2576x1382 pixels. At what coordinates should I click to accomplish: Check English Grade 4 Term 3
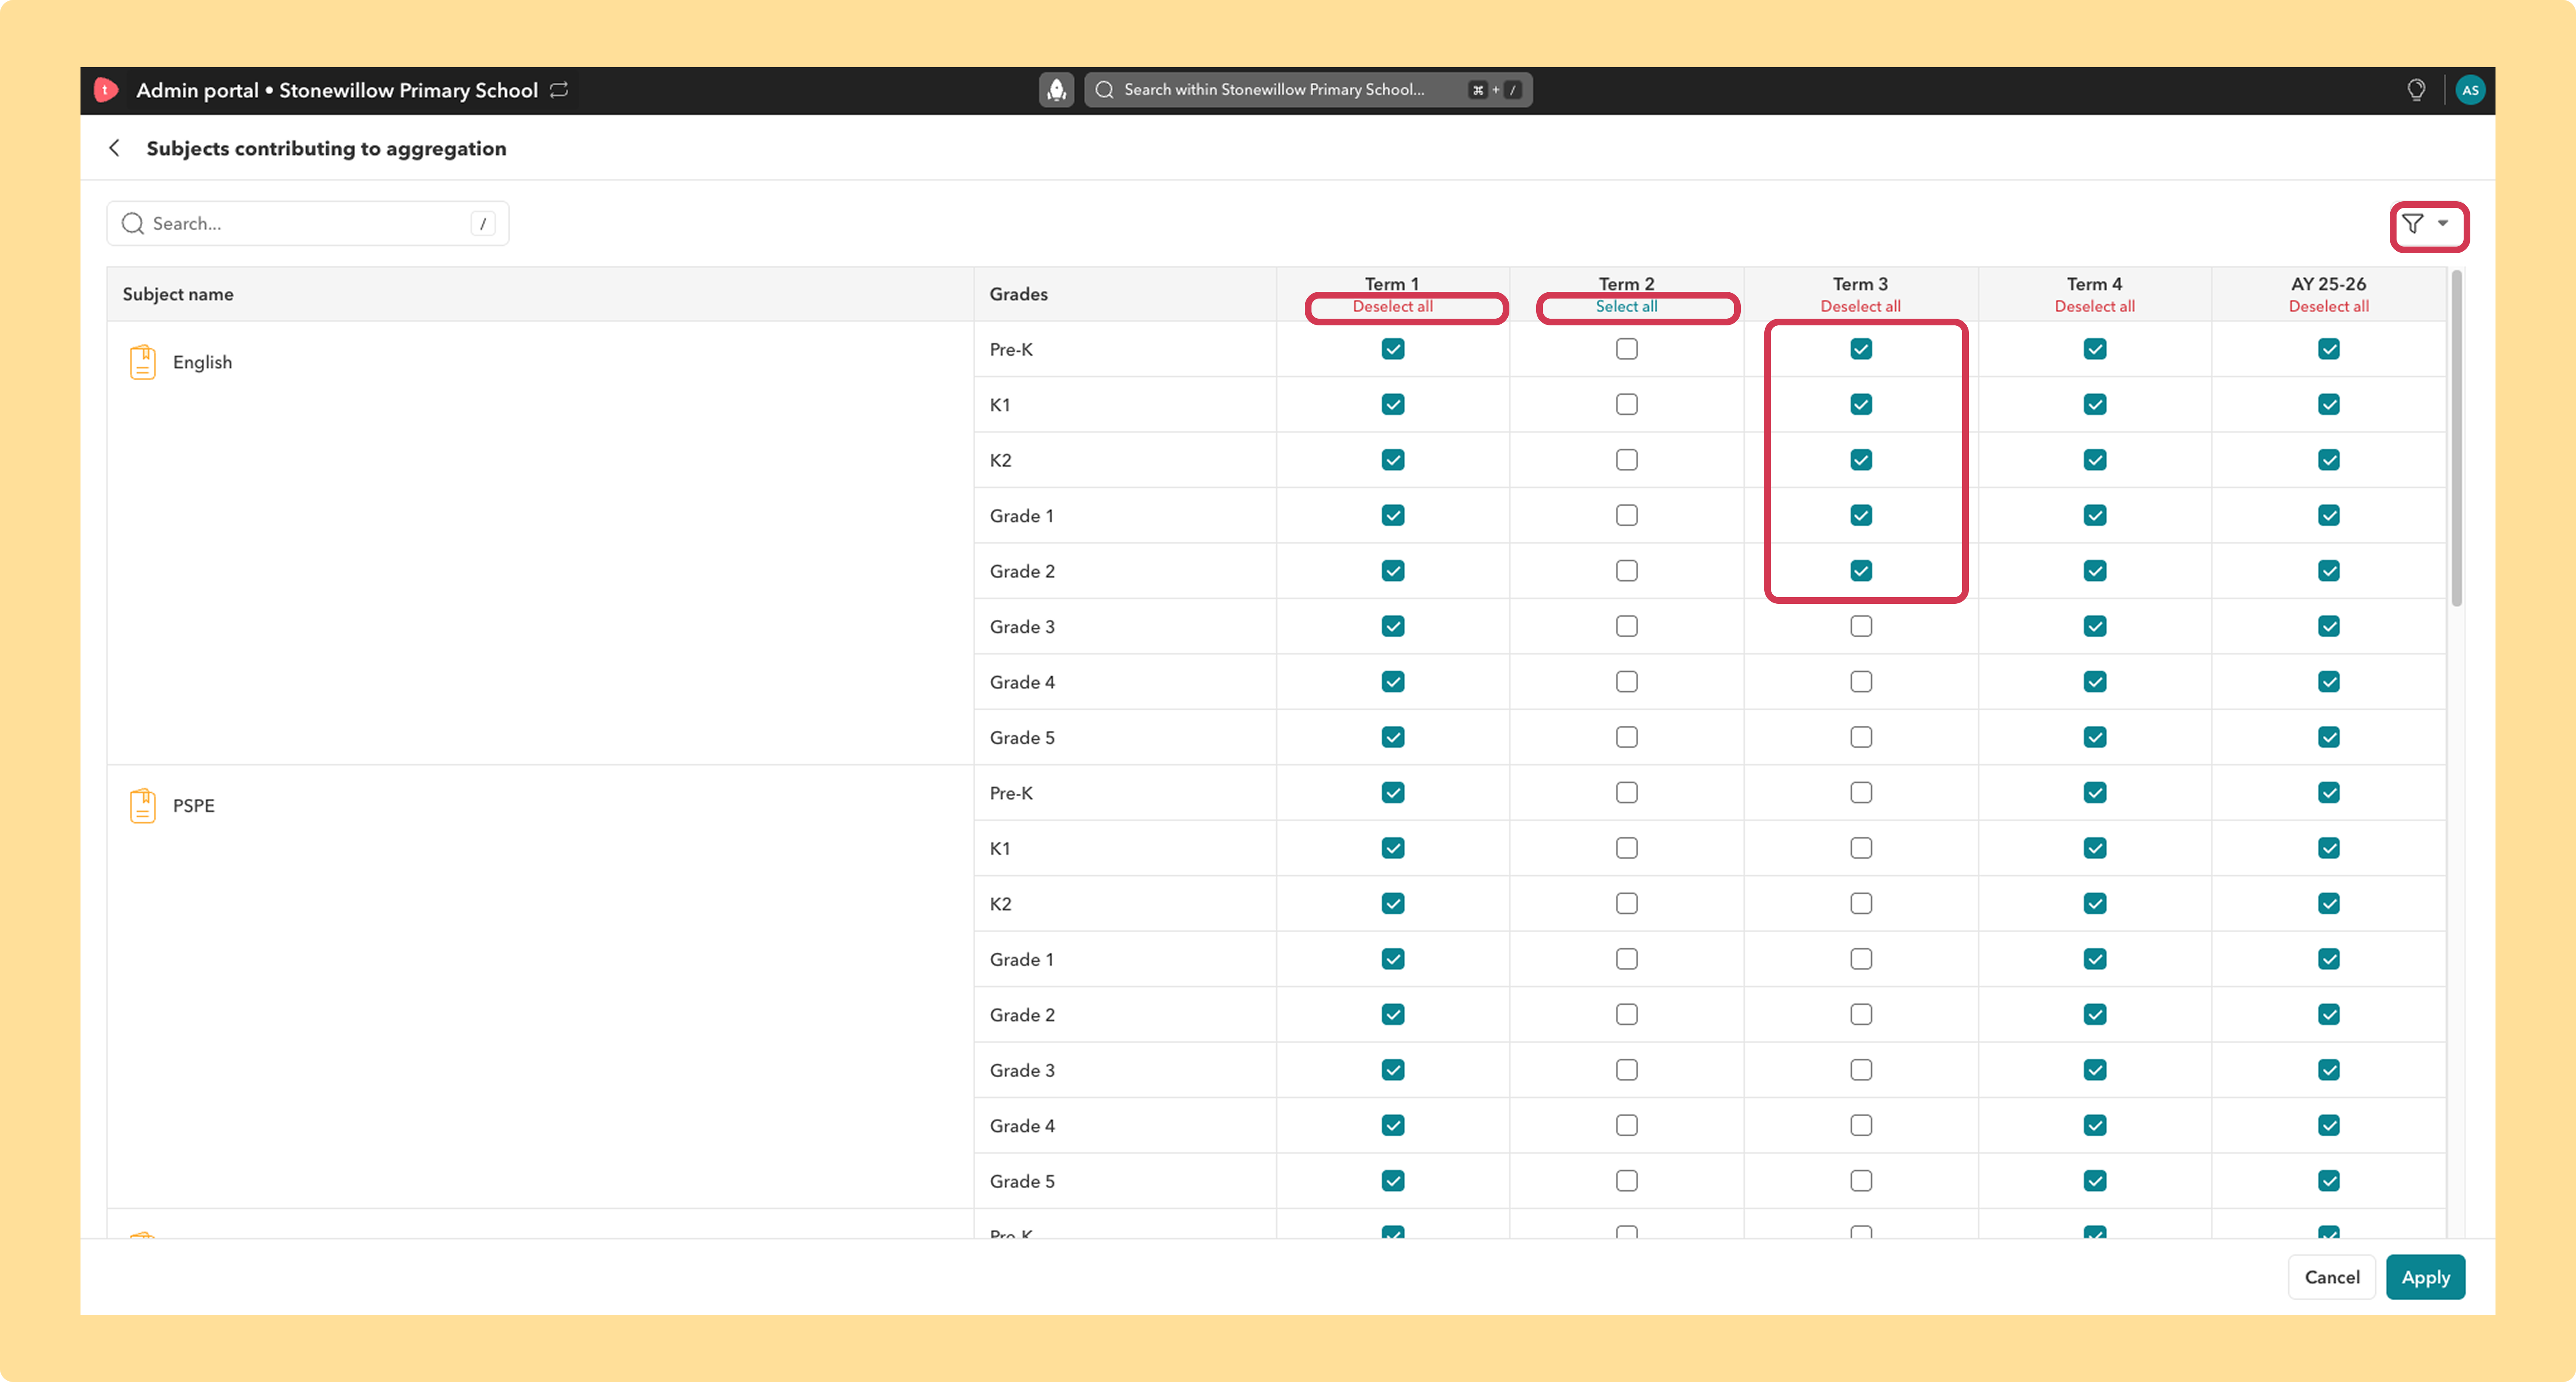click(x=1861, y=682)
